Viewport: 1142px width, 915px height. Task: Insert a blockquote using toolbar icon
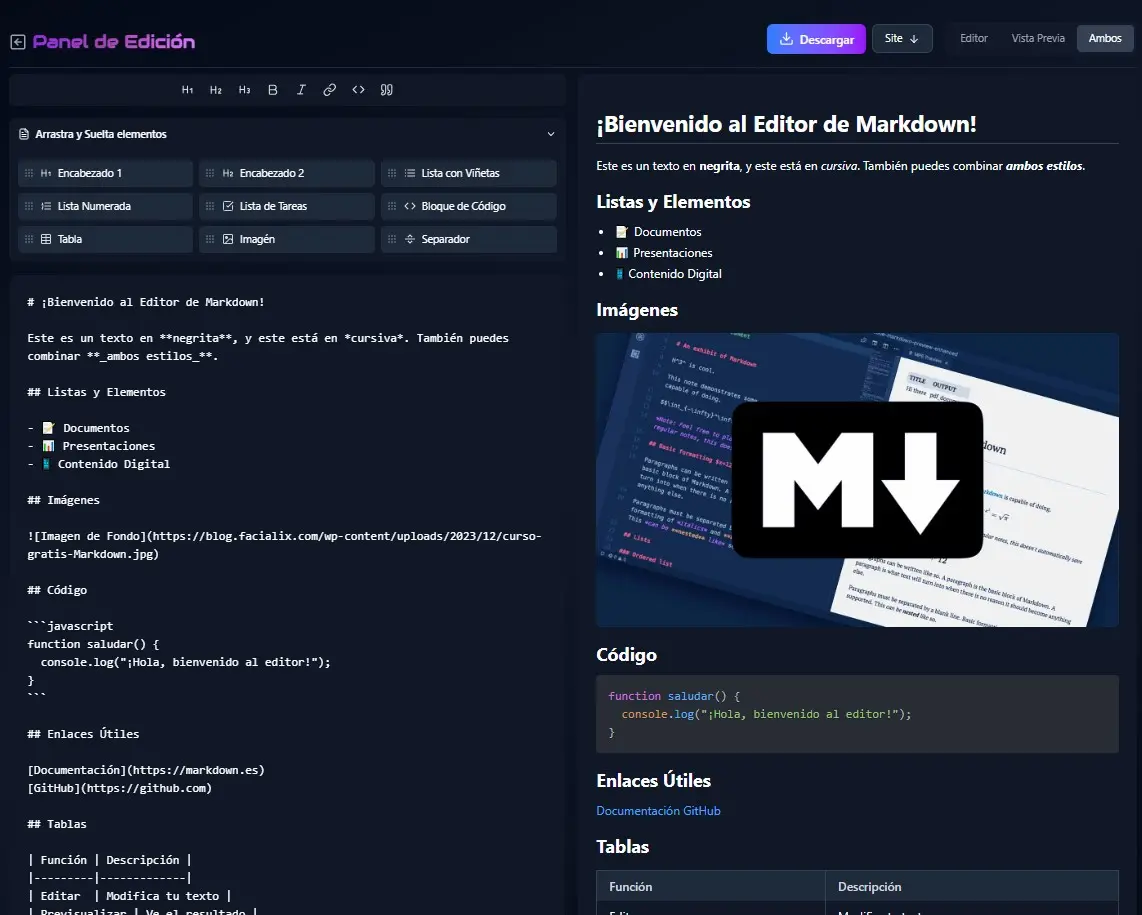pyautogui.click(x=387, y=90)
